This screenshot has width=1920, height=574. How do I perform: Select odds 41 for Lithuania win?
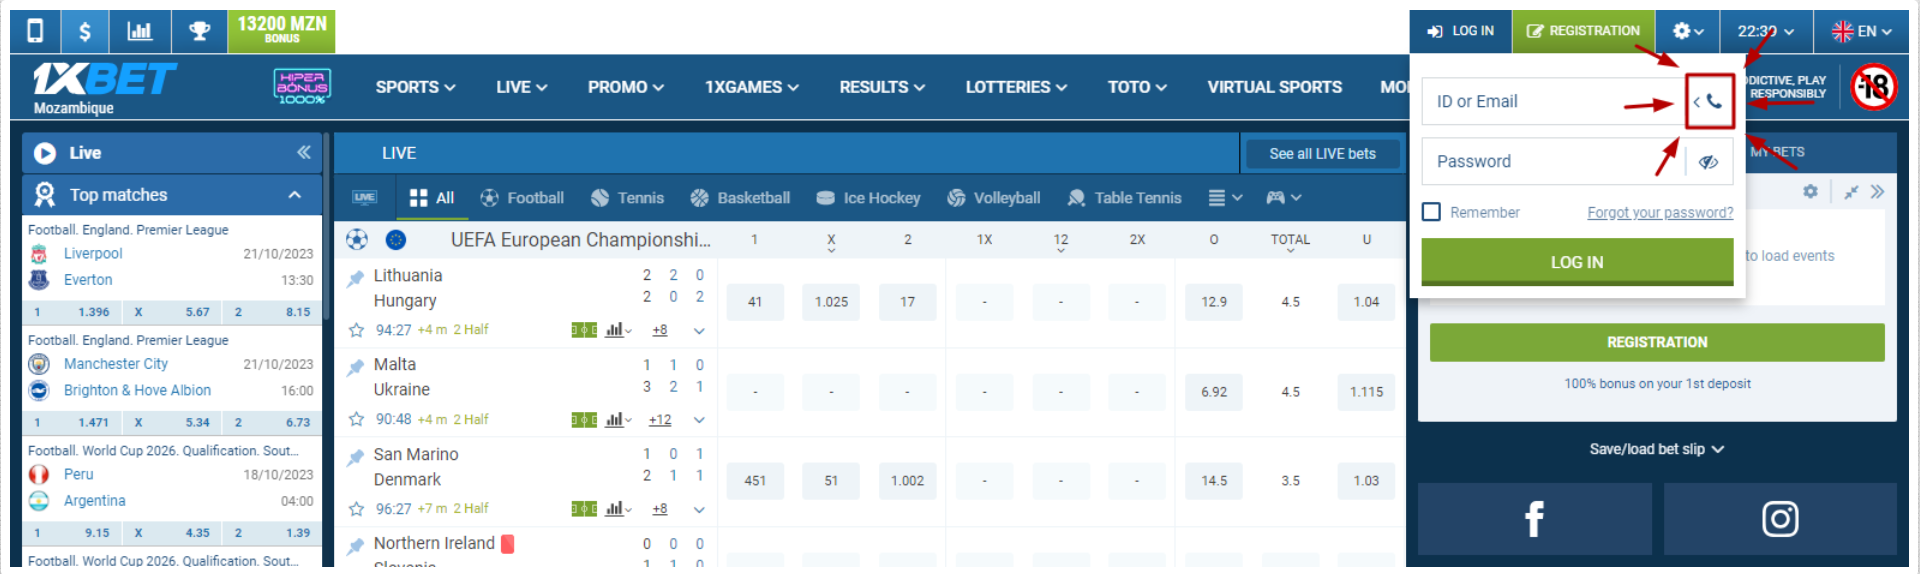755,302
